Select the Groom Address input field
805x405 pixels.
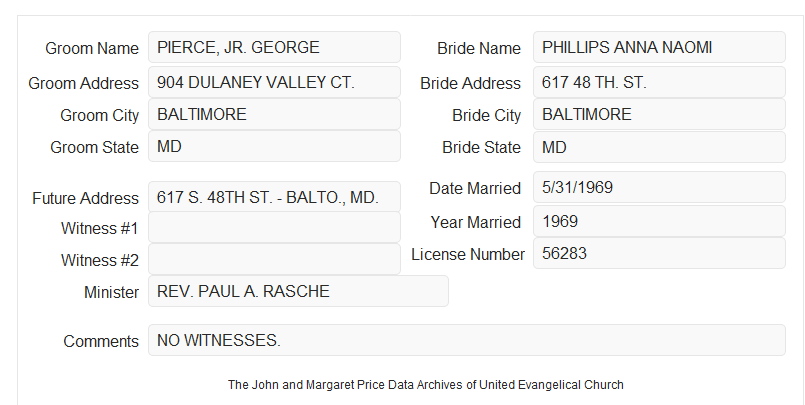(274, 82)
